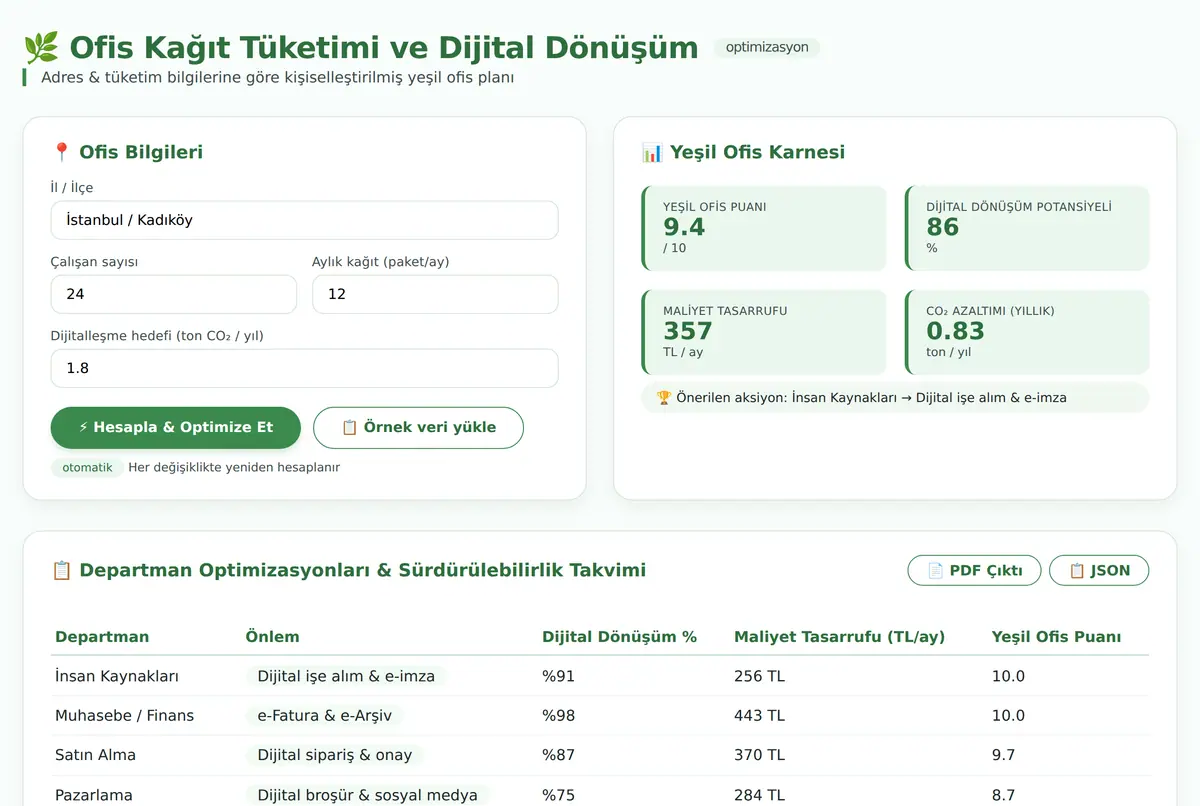Viewport: 1200px width, 806px height.
Task: Load sample data with Örnek veri yükle
Action: 418,427
